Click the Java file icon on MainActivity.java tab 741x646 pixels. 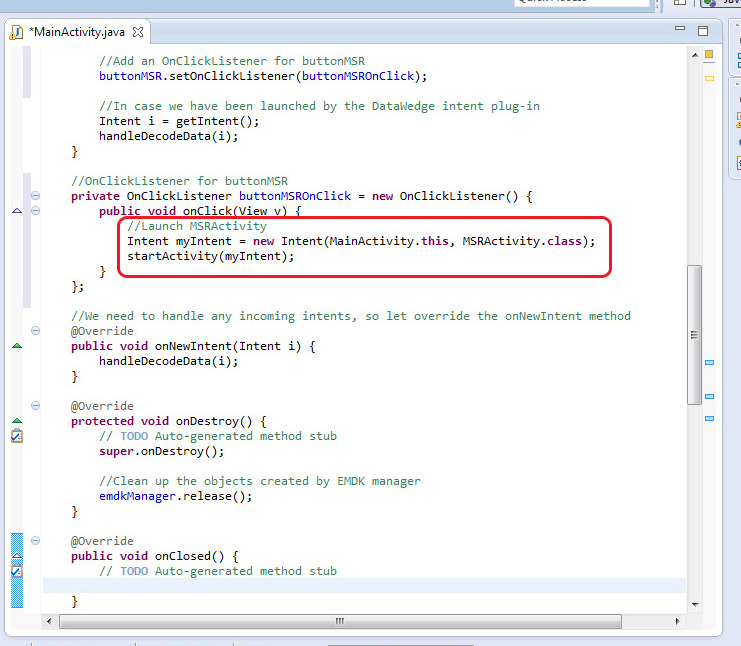pos(16,31)
